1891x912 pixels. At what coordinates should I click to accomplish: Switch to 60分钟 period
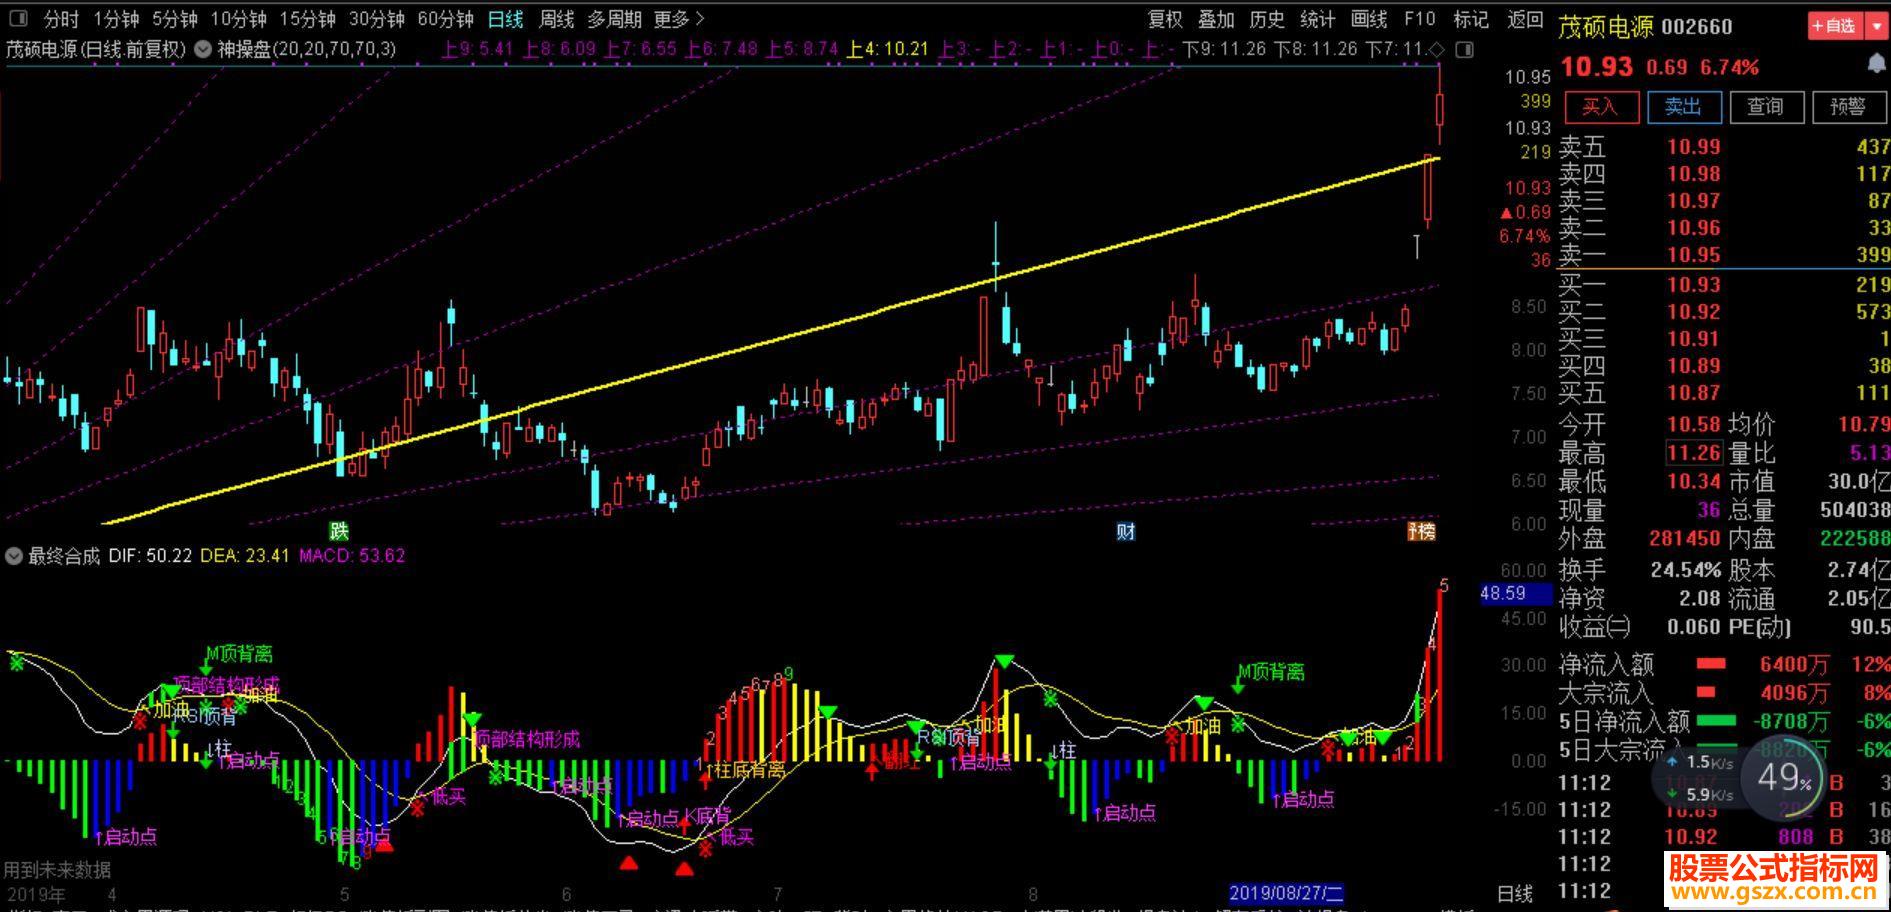click(x=445, y=20)
